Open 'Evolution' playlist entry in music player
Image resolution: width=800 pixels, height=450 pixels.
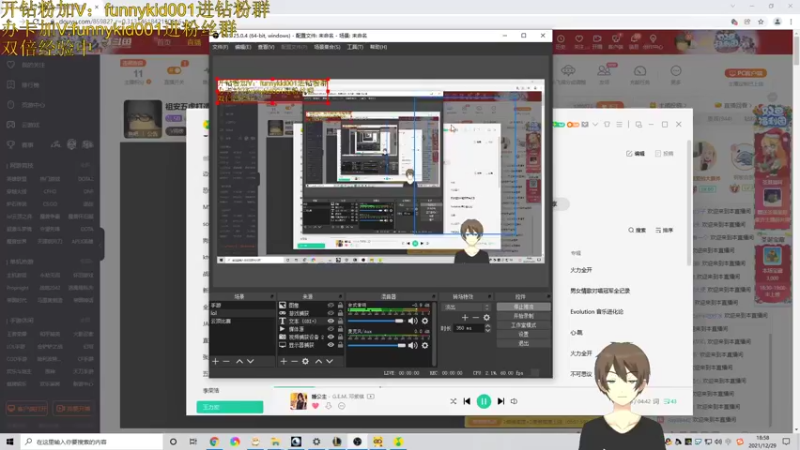pos(597,312)
